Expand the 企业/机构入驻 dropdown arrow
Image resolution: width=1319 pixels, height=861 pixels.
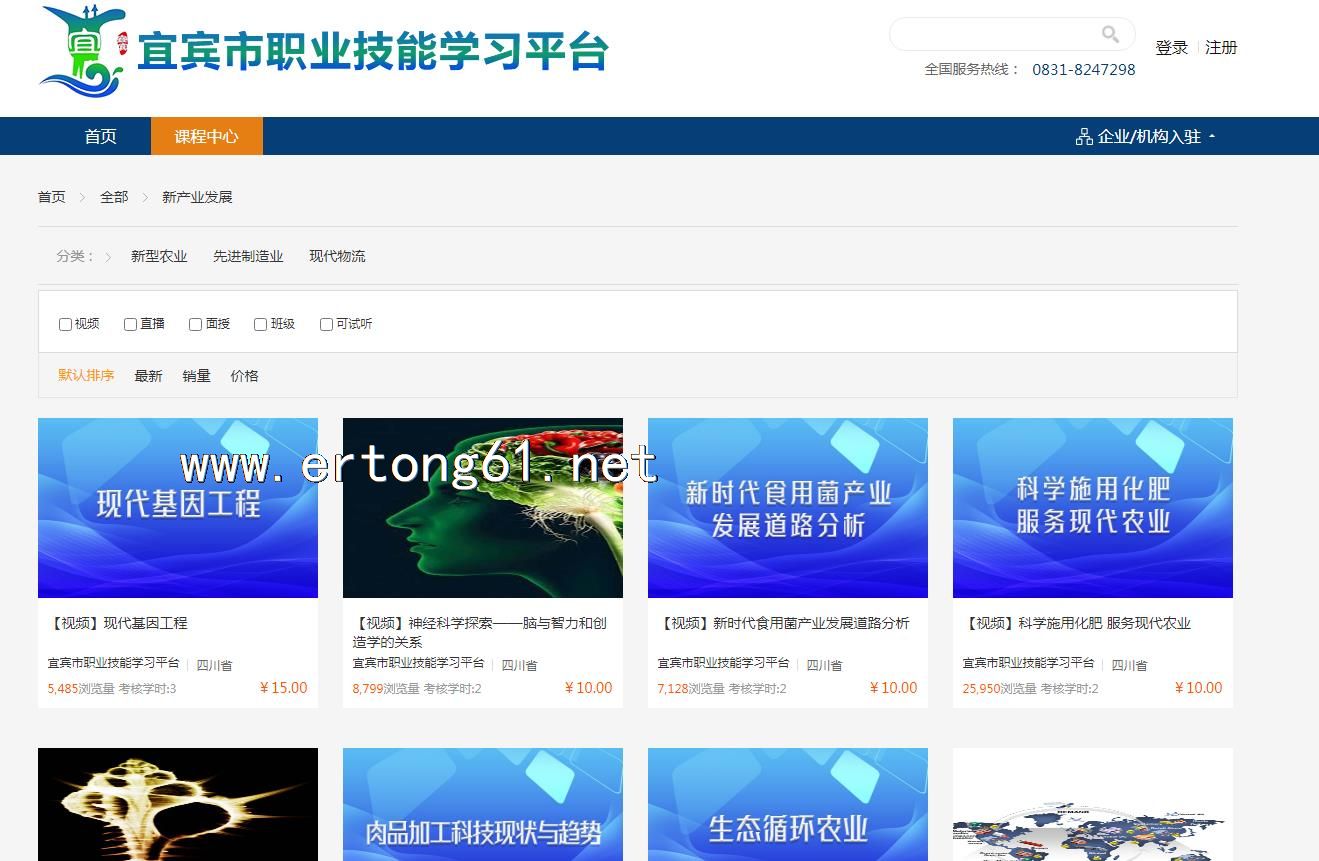point(1212,137)
